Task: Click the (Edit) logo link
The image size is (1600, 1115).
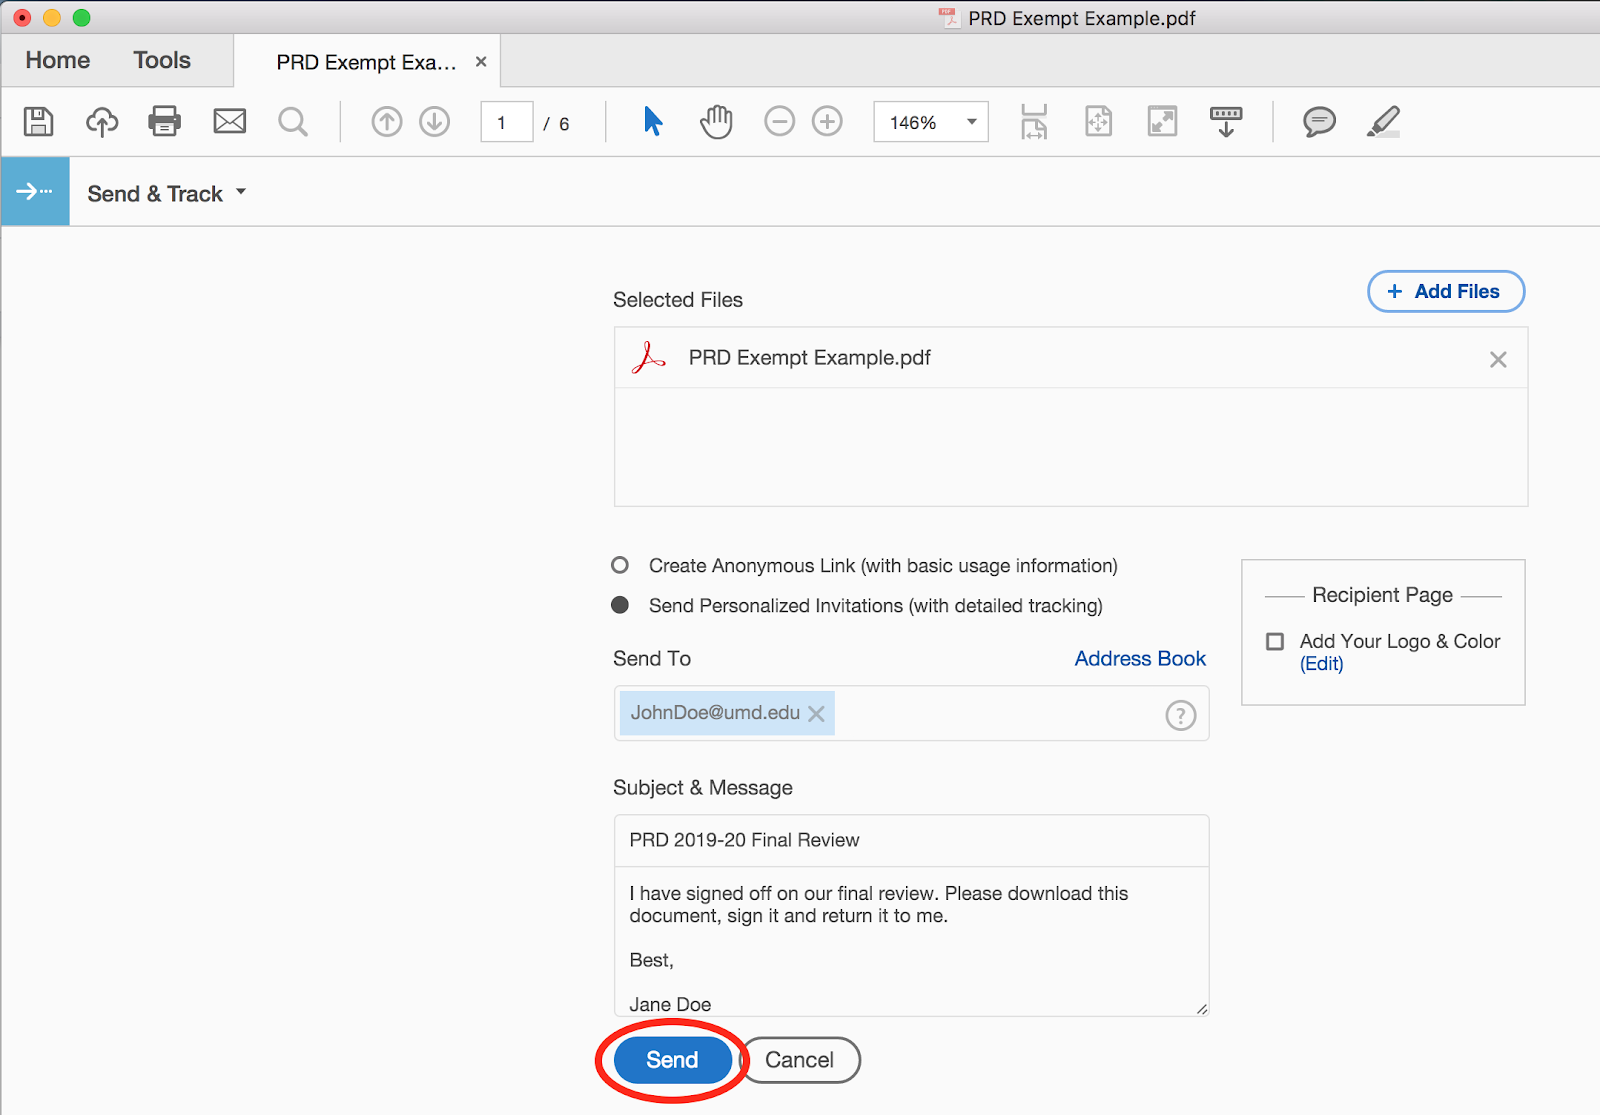Action: (1322, 664)
